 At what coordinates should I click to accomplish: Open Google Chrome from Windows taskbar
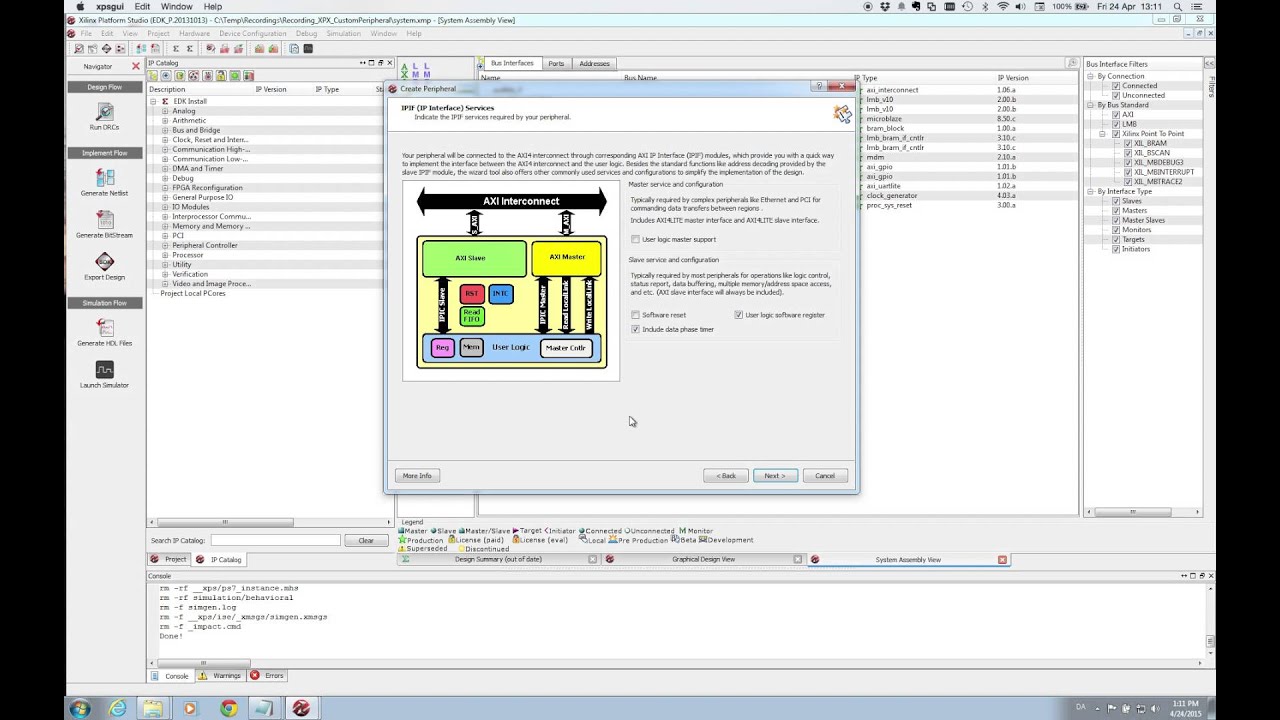228,708
